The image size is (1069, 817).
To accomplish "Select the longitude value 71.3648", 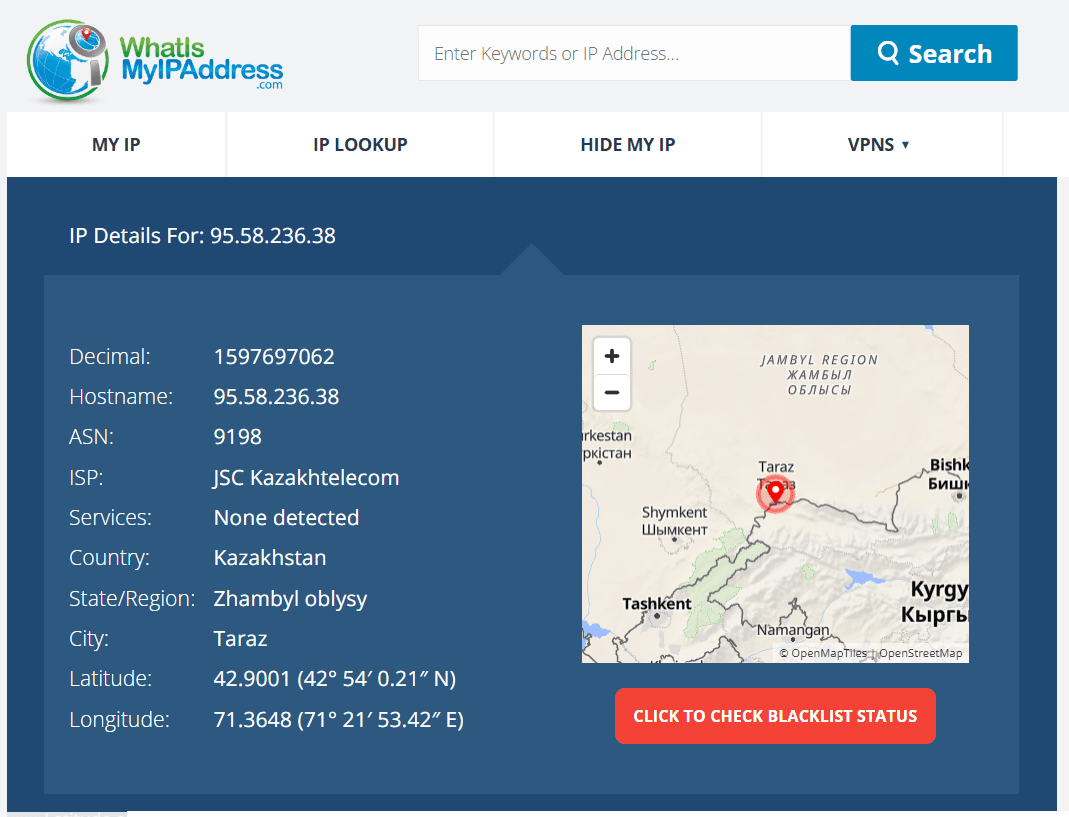I will (339, 719).
